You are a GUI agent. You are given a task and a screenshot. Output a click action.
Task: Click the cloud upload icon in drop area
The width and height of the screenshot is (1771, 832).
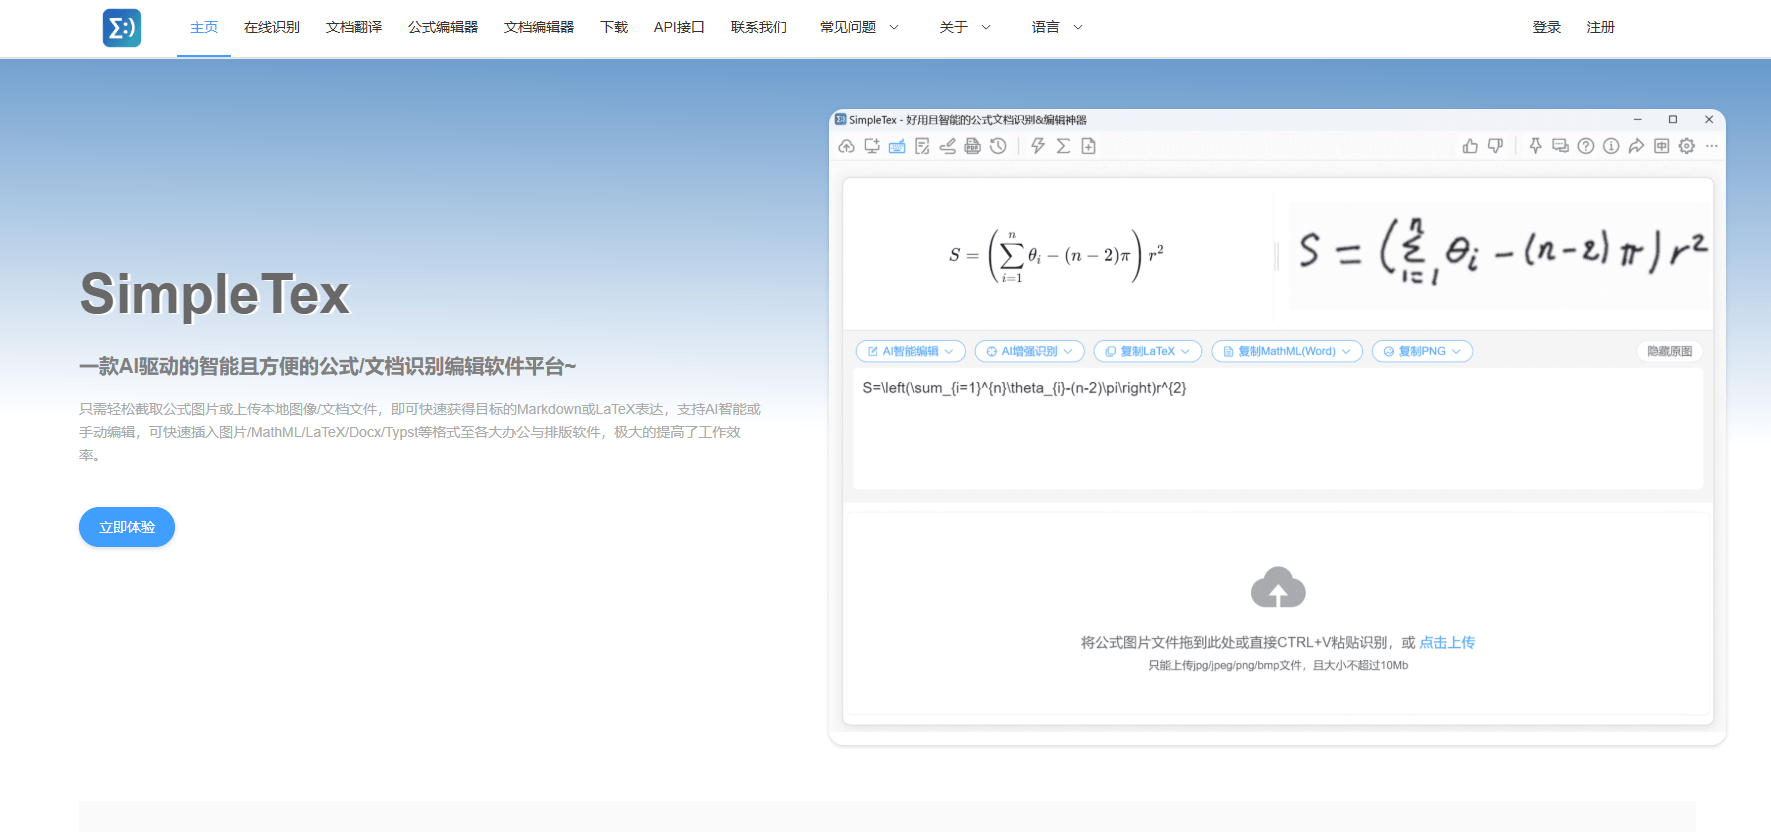pyautogui.click(x=1278, y=588)
